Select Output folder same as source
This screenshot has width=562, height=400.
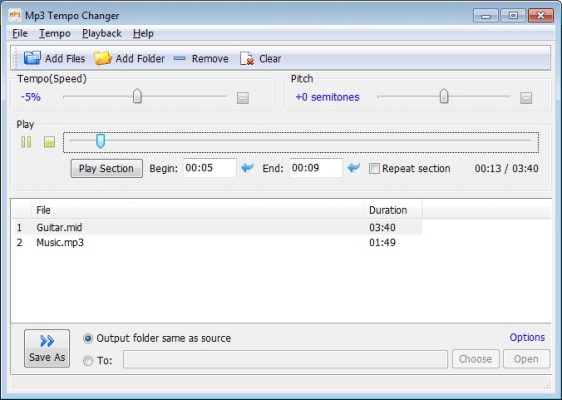coord(88,338)
